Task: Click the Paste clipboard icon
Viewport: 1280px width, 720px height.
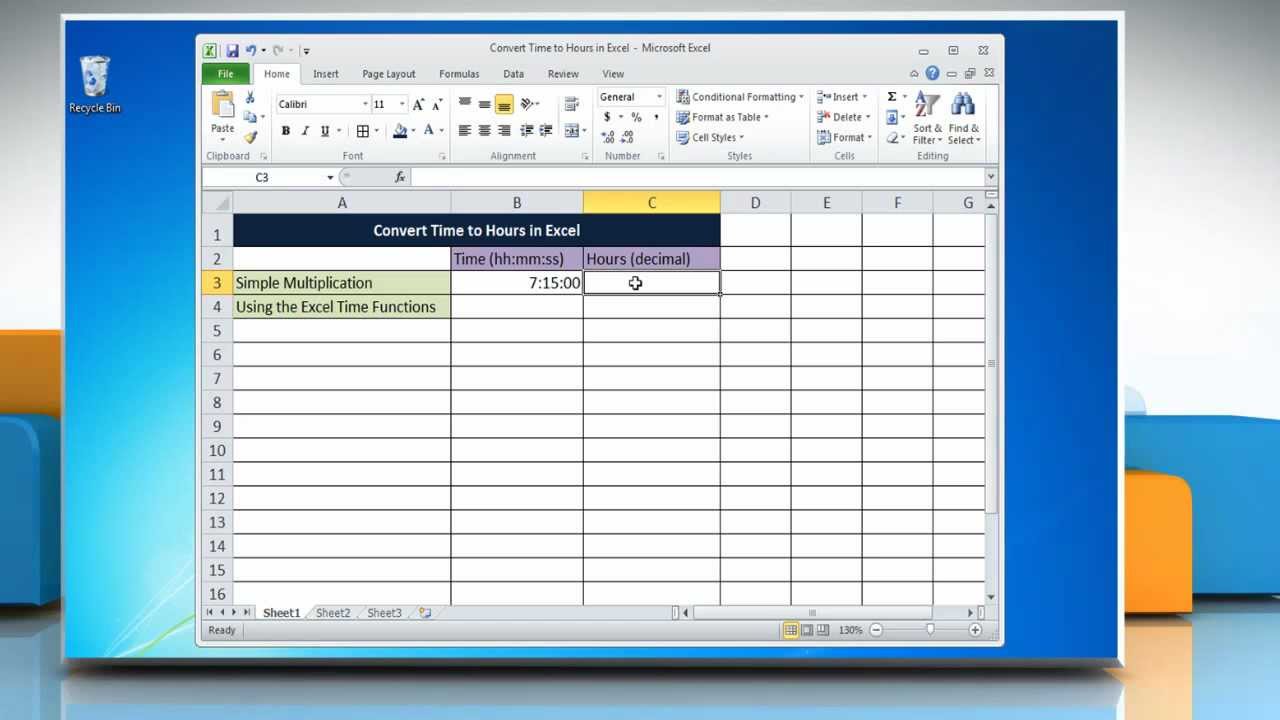Action: point(222,104)
